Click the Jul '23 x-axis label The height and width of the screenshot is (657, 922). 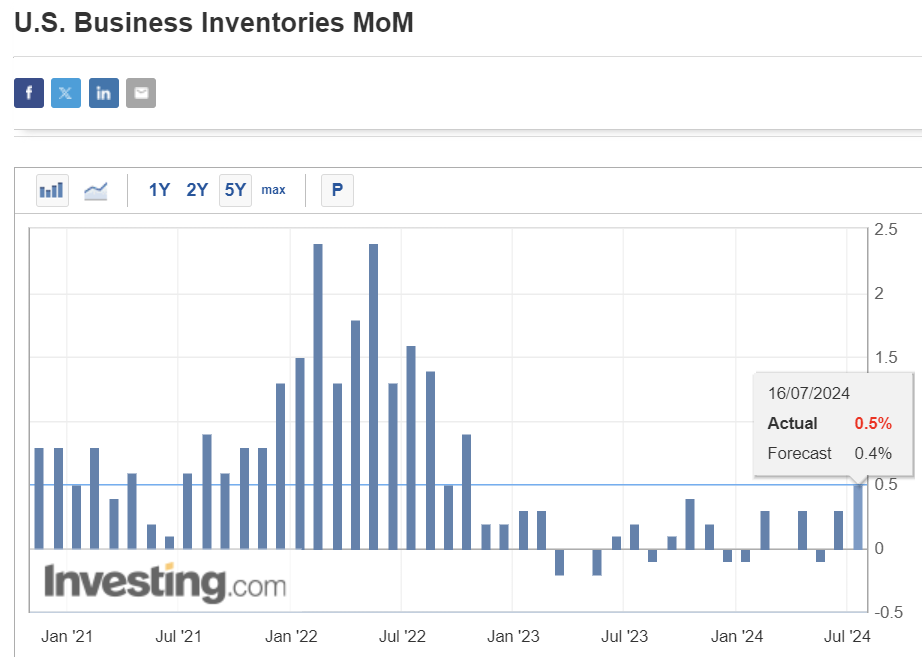624,636
